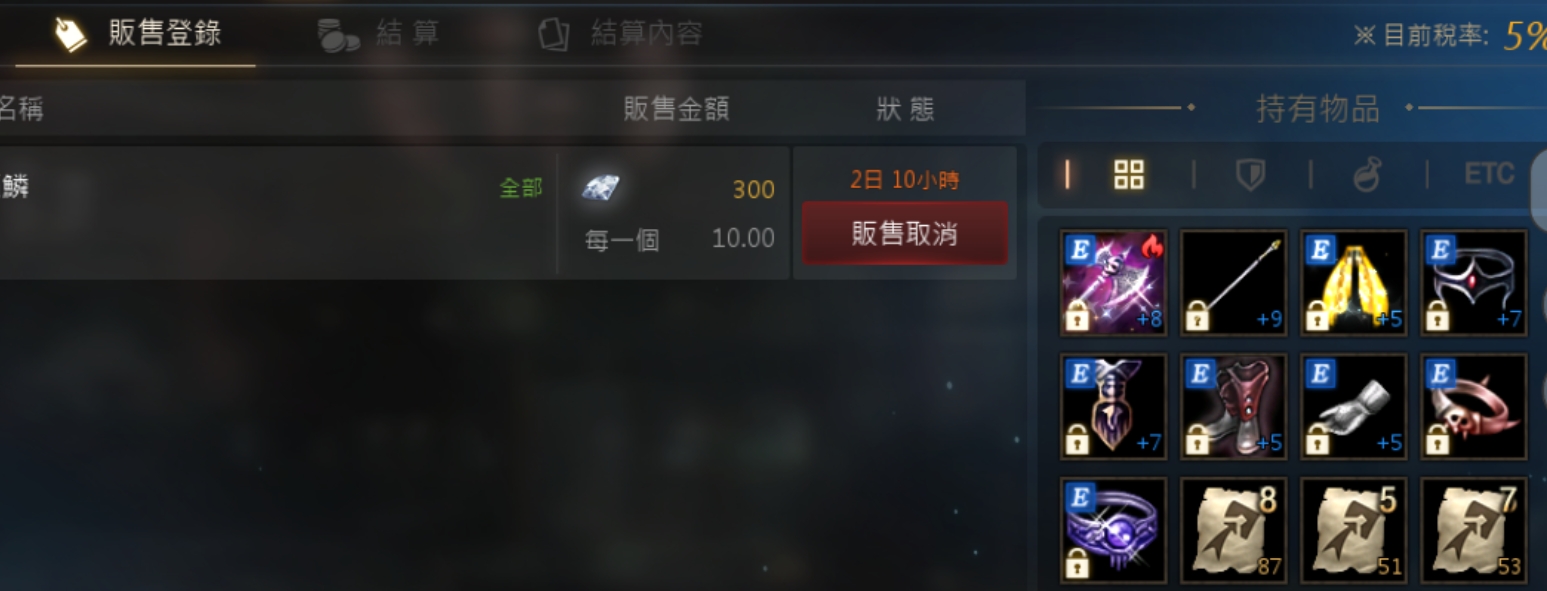Select the silver circlet helmet +7

click(1474, 283)
